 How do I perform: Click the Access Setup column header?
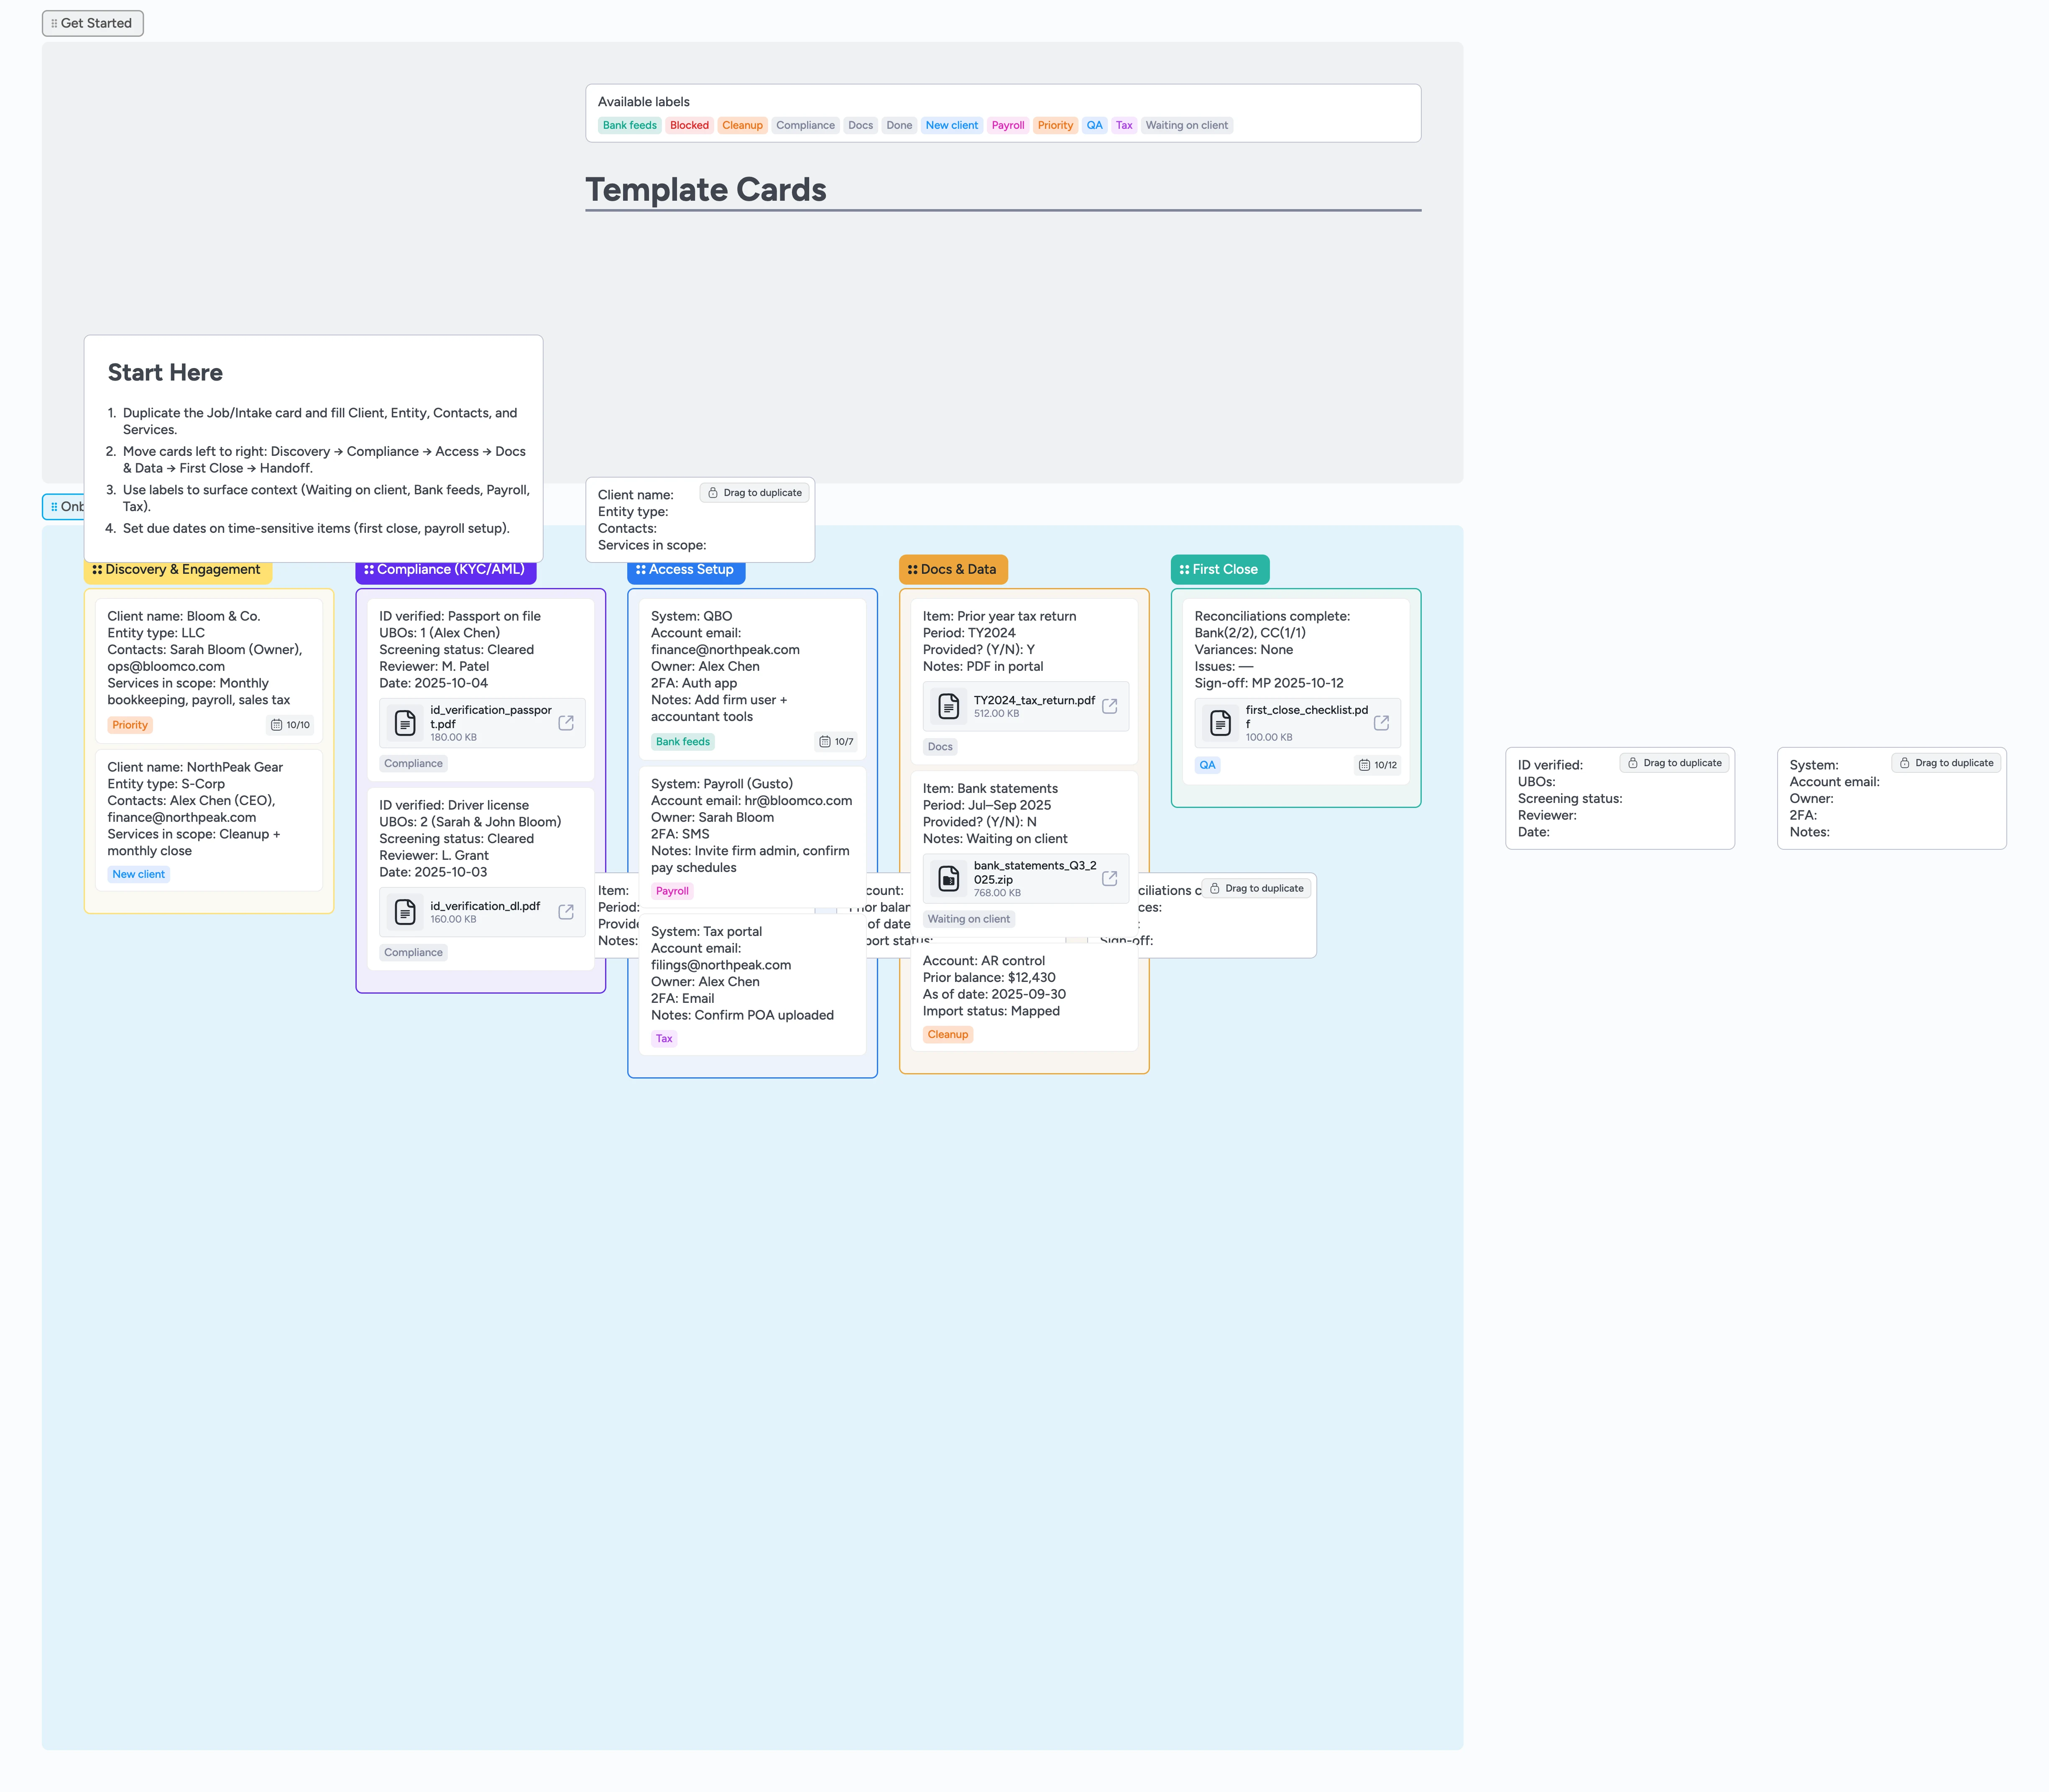click(x=685, y=569)
